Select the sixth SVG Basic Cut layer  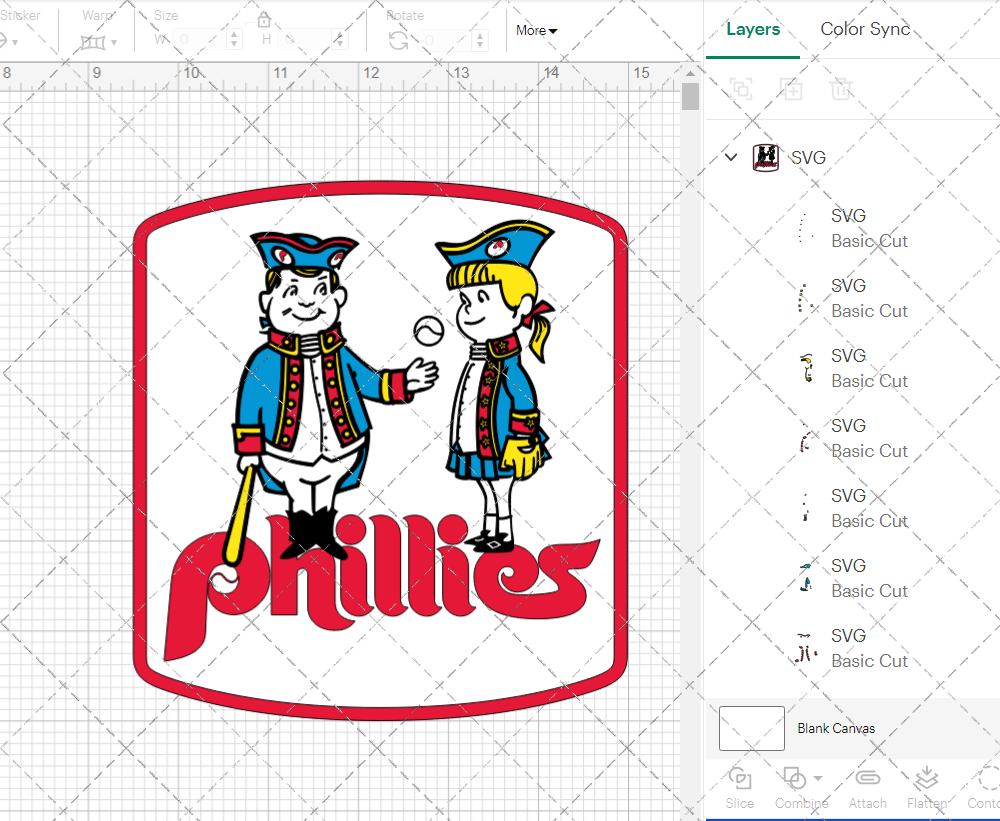pyautogui.click(x=853, y=579)
